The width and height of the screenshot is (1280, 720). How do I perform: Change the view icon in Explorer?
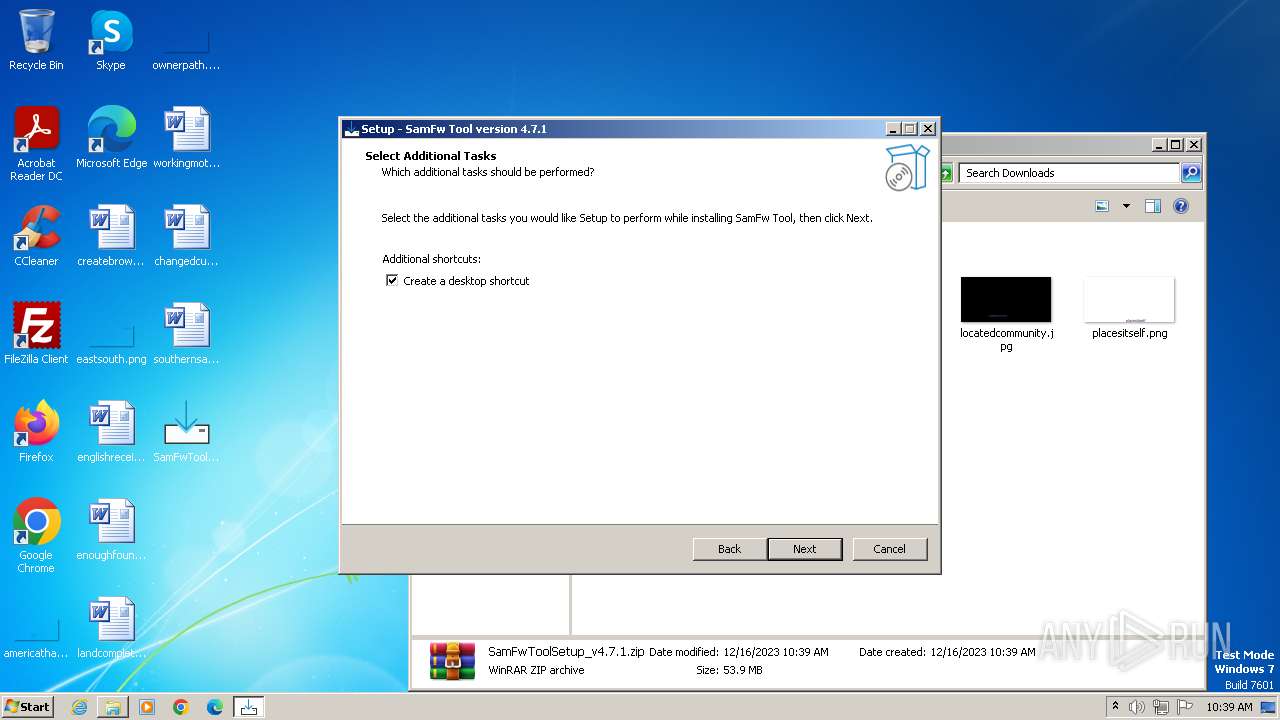(x=1102, y=206)
